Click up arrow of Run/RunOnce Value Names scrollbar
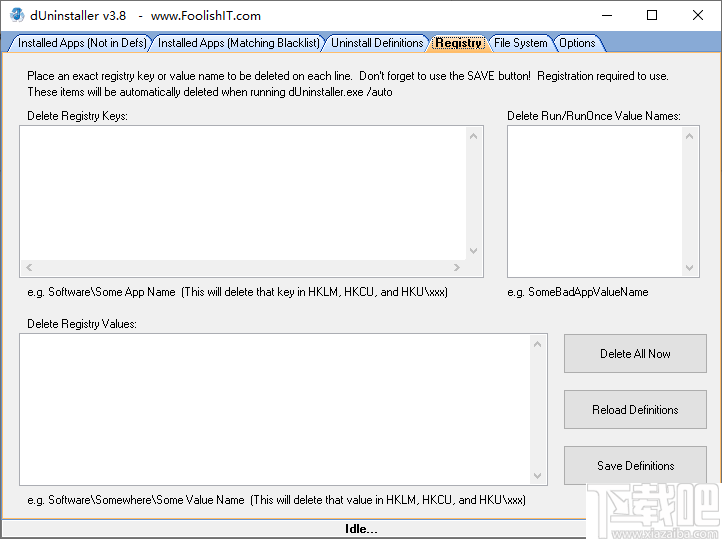 pyautogui.click(x=689, y=136)
